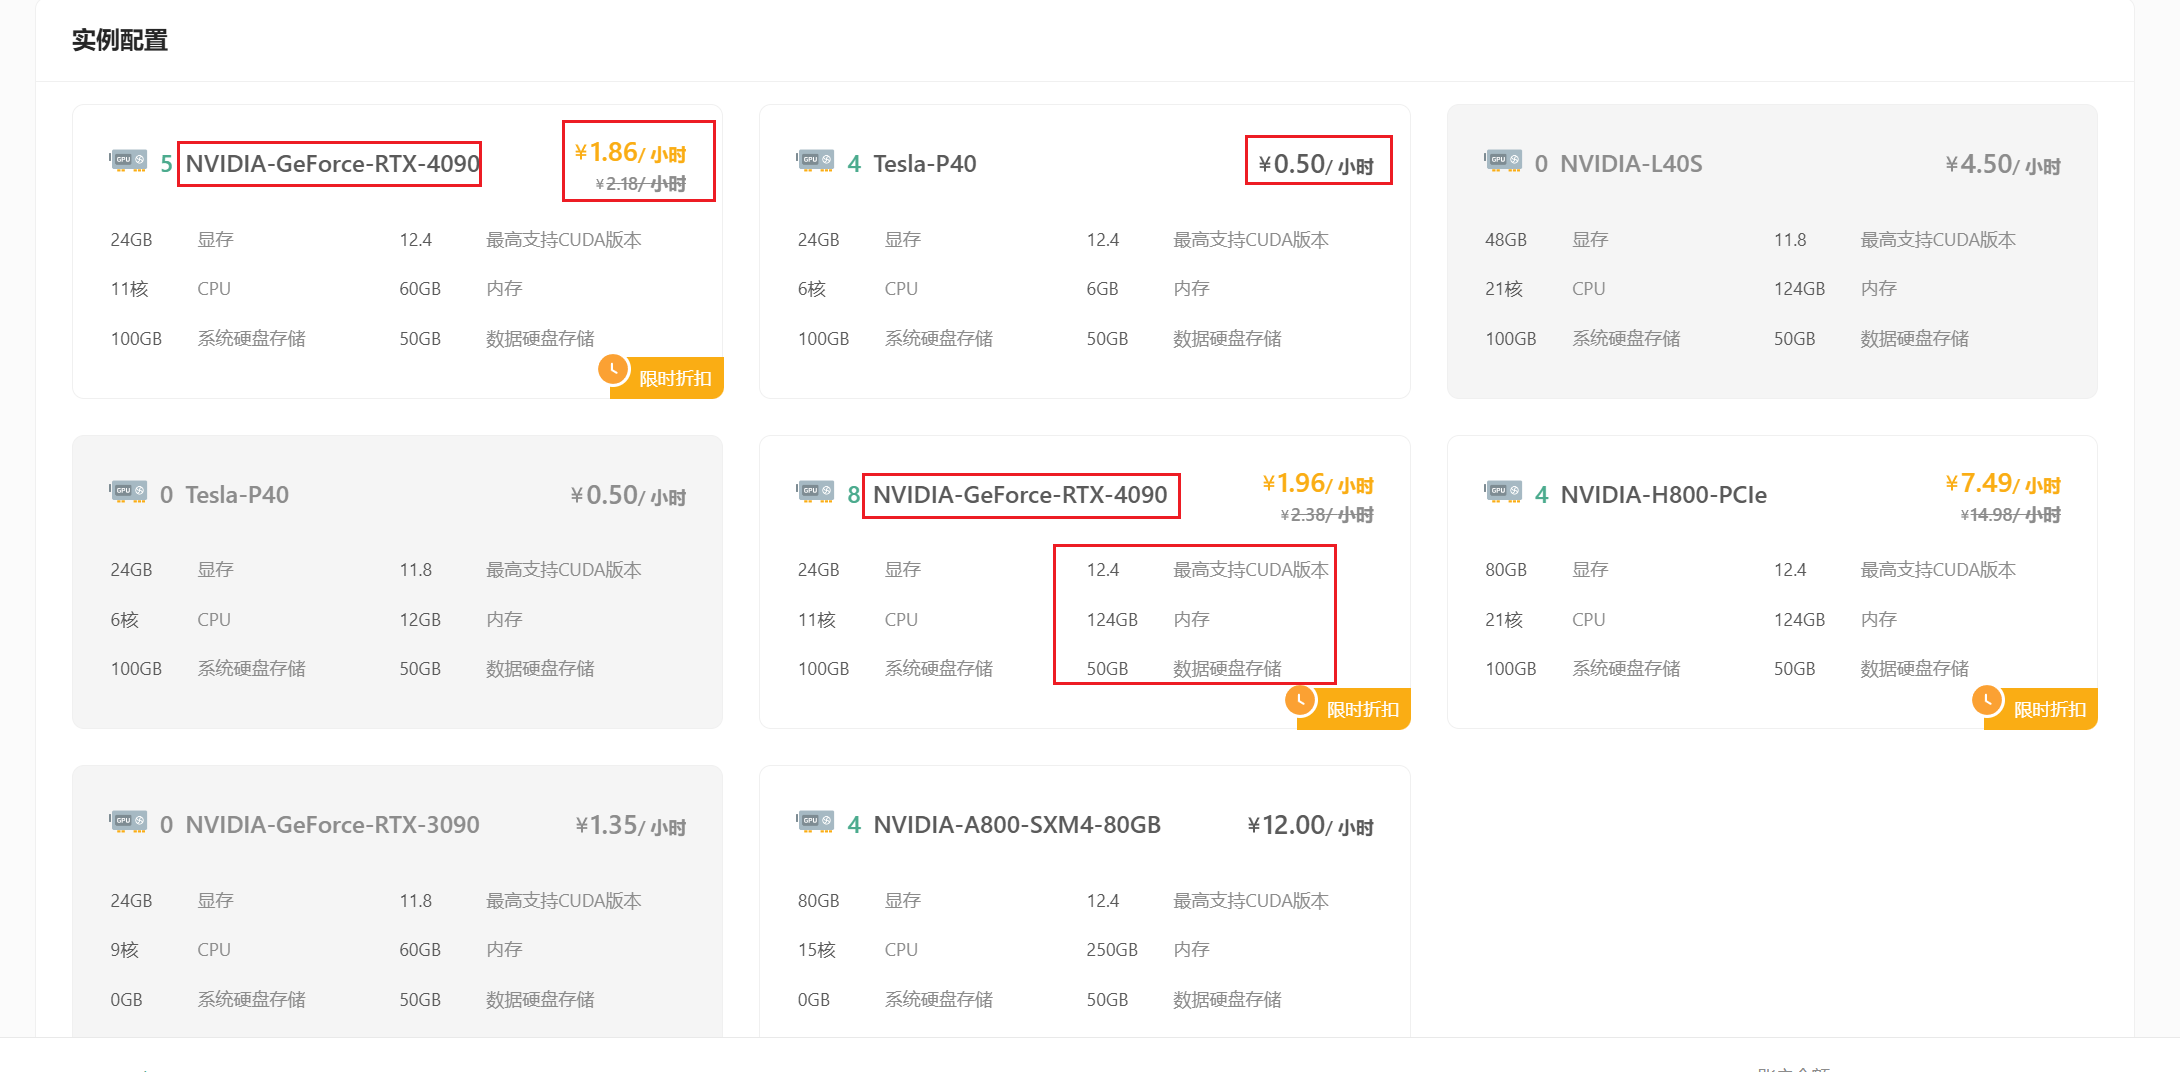
Task: Click the ¥1.96/小时 price
Action: 1318,484
